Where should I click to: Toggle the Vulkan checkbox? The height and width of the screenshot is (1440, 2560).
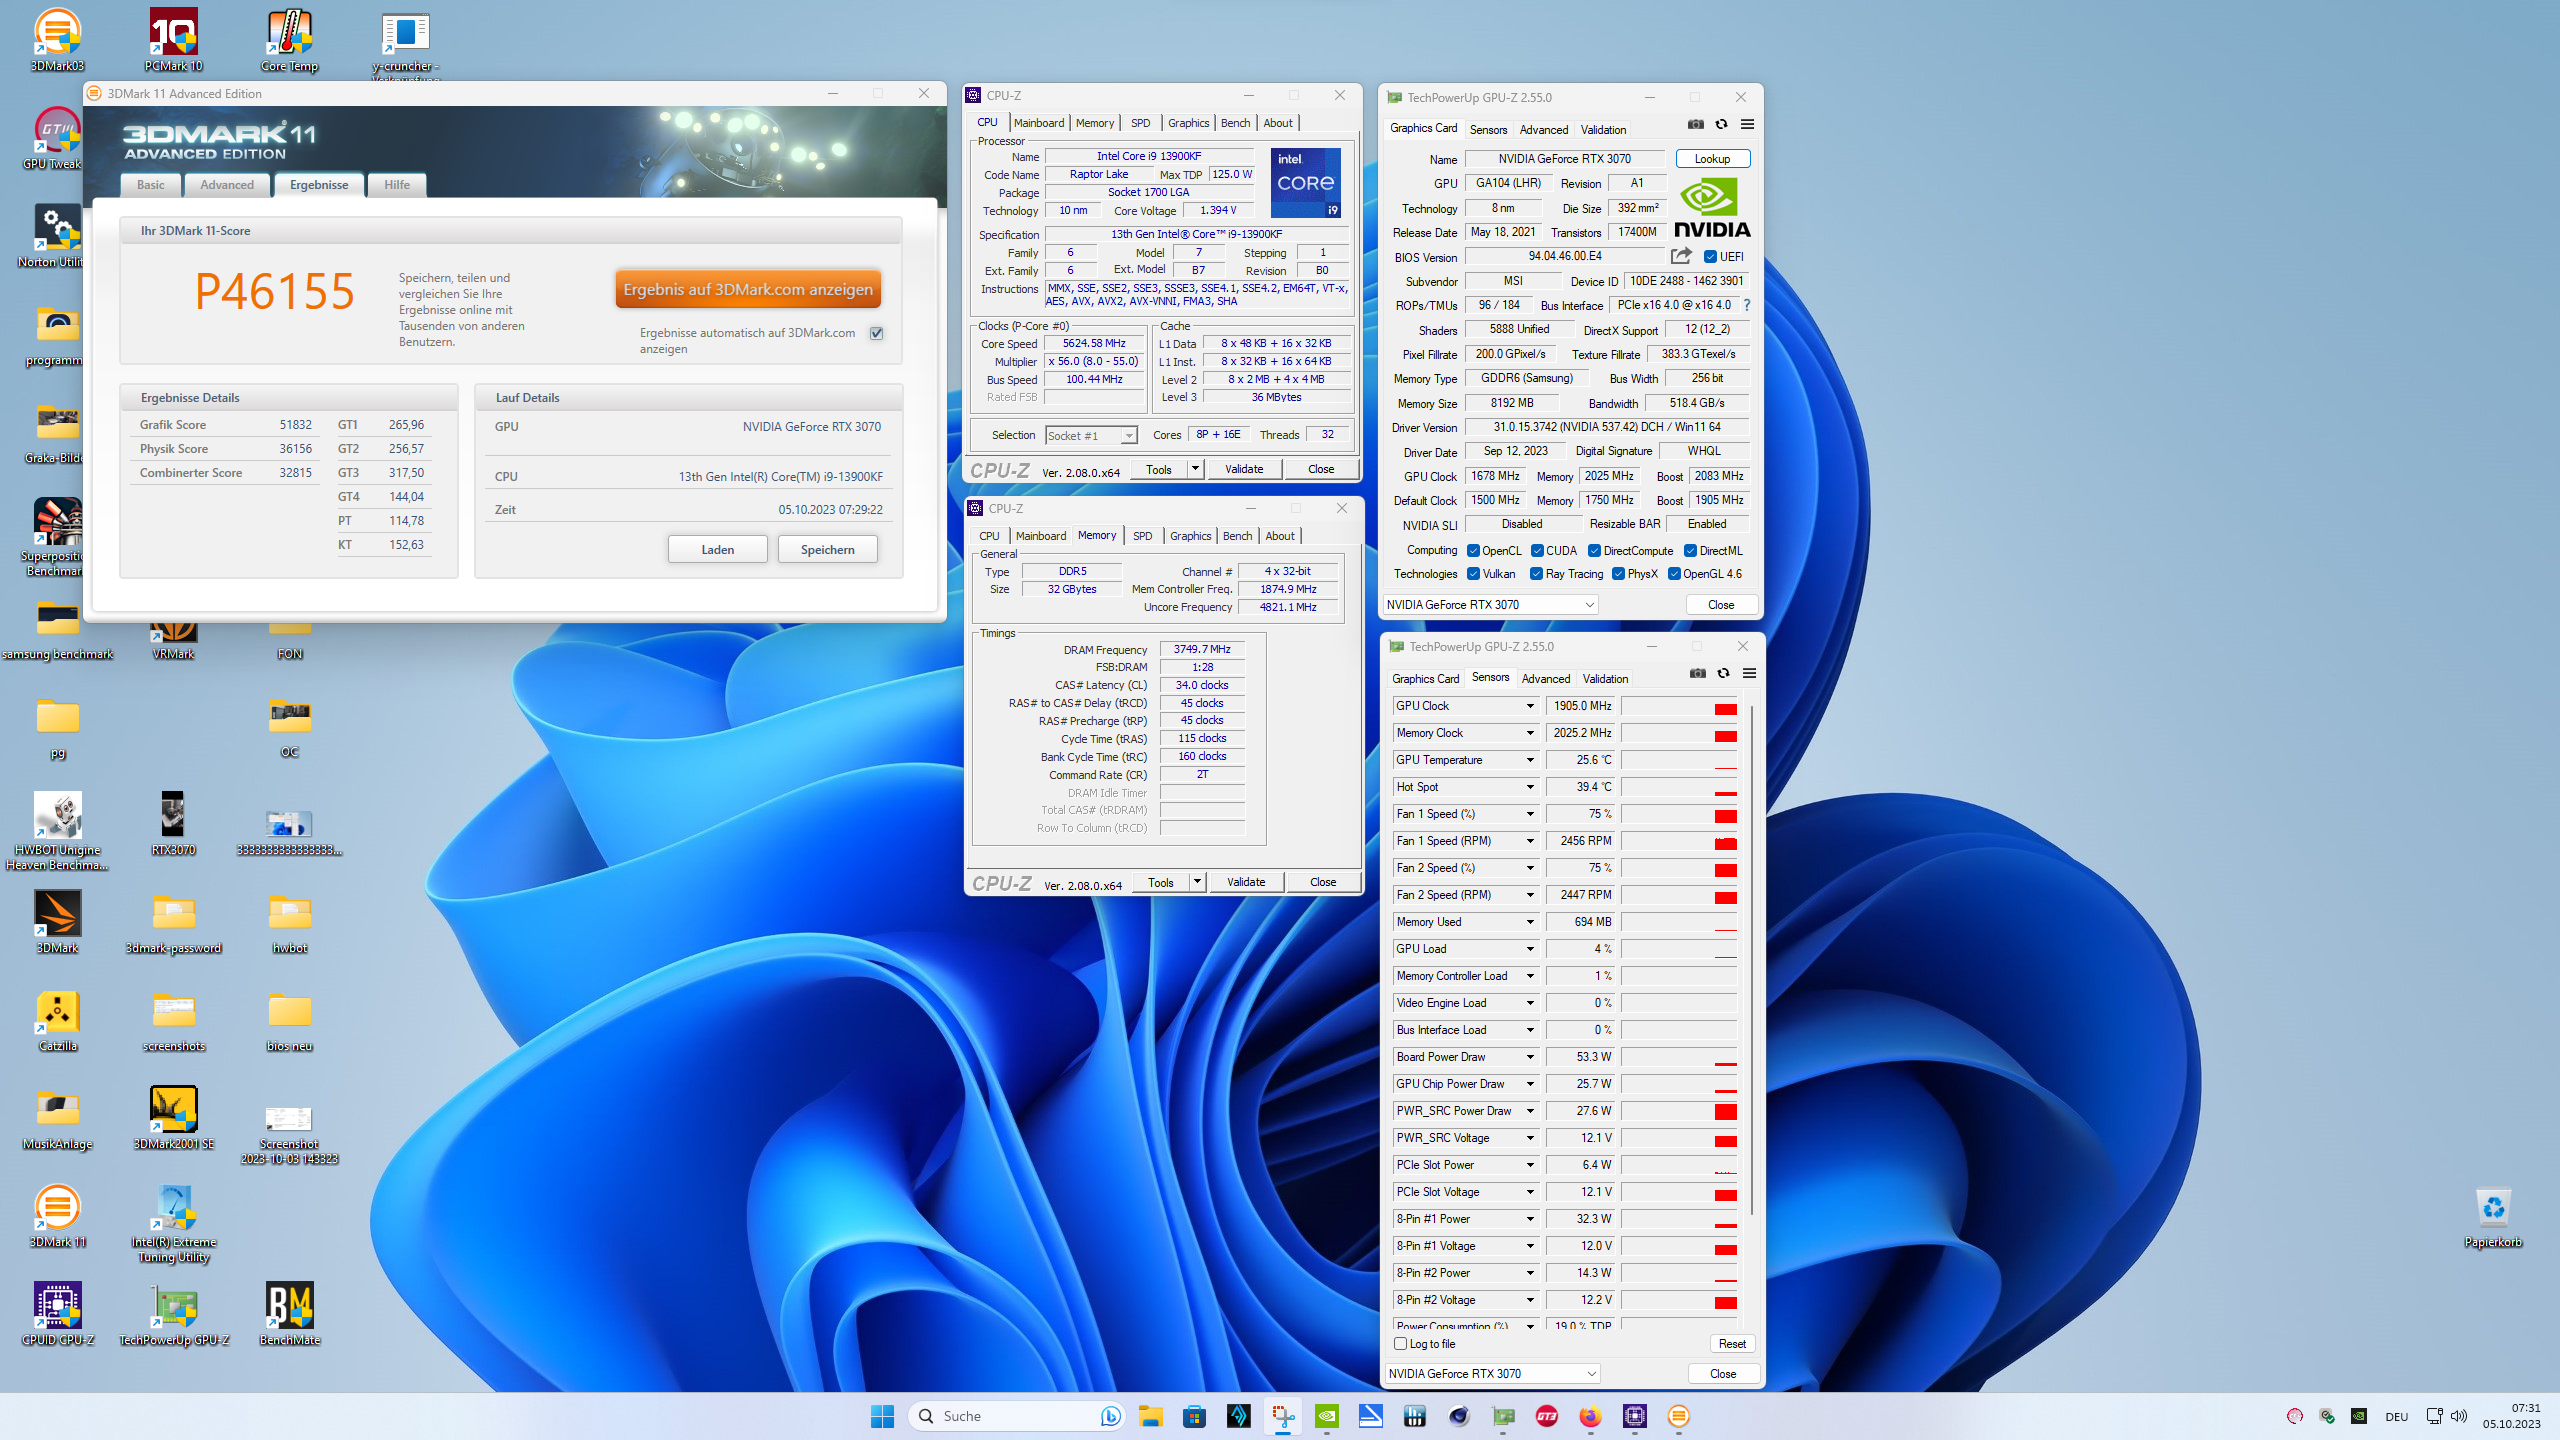point(1473,574)
